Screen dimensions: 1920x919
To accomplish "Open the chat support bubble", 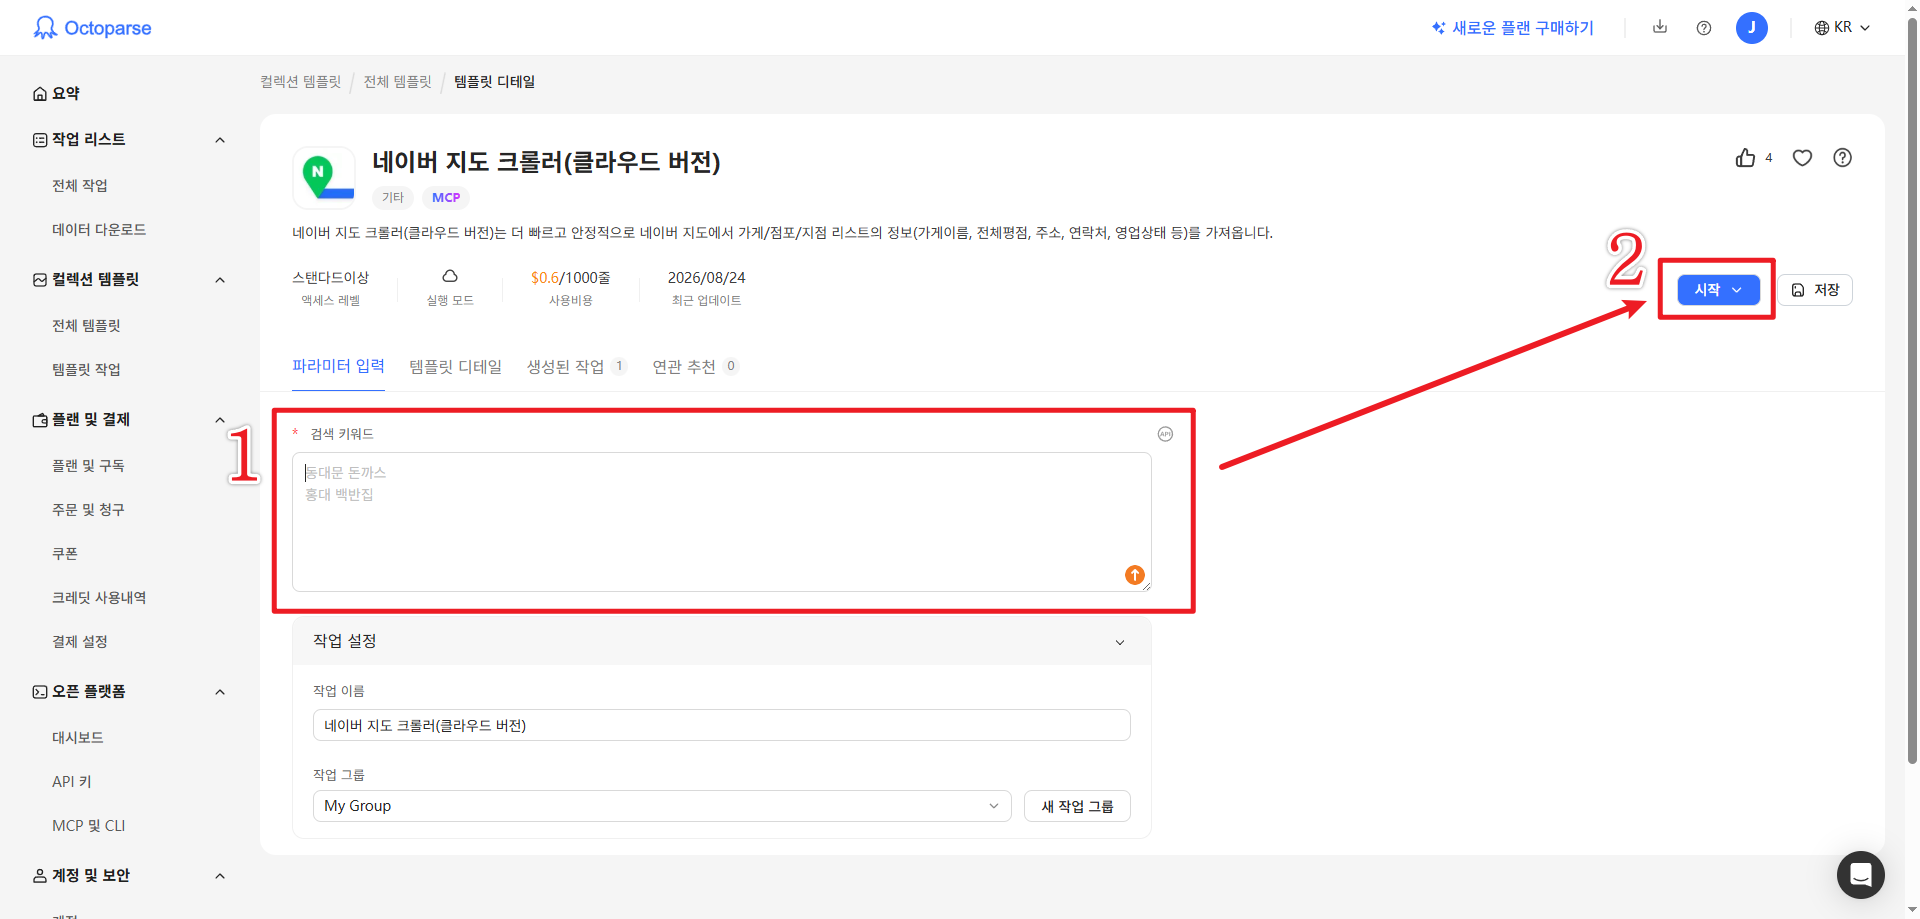I will [x=1860, y=875].
